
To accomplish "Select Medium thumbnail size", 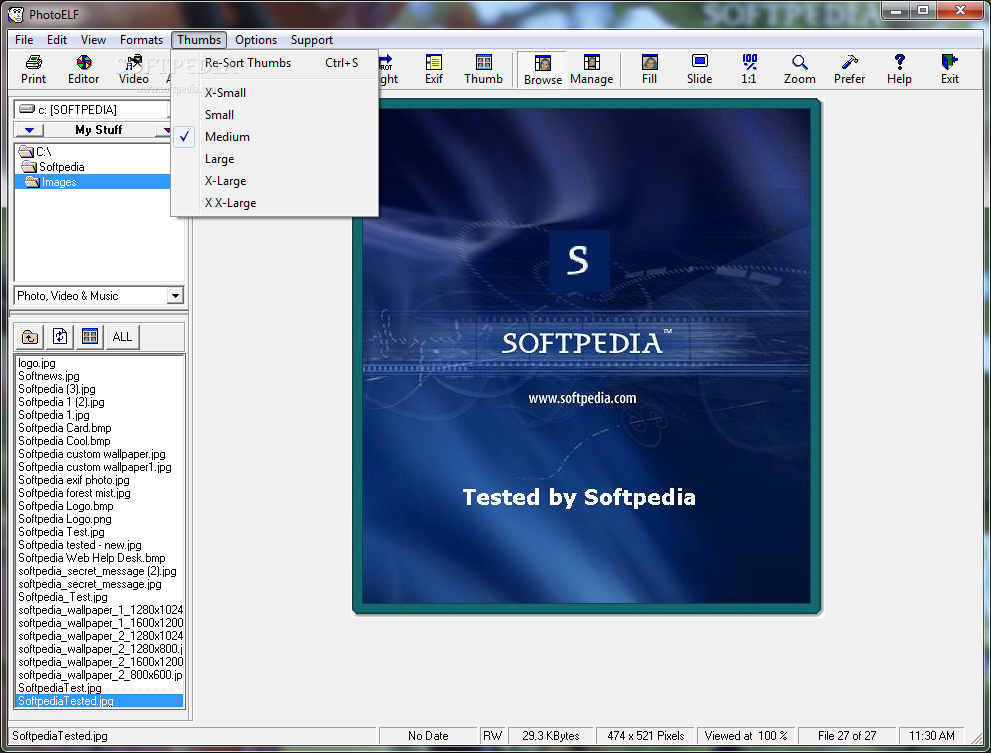I will pos(227,137).
